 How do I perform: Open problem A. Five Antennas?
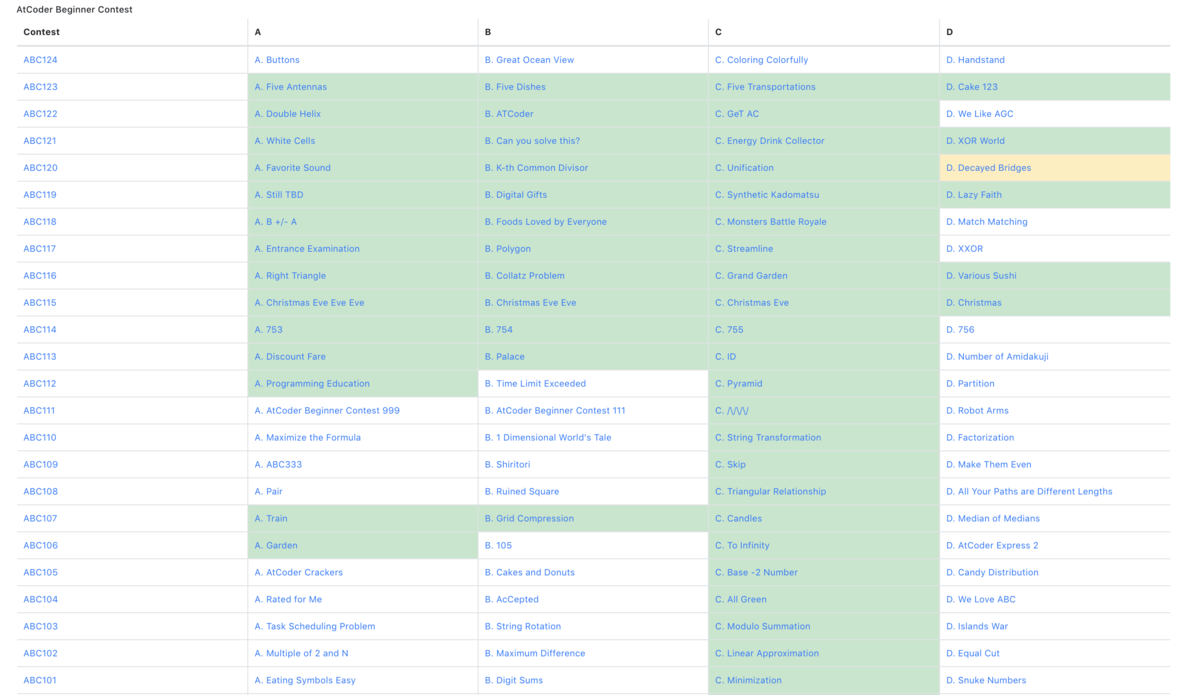tap(290, 87)
